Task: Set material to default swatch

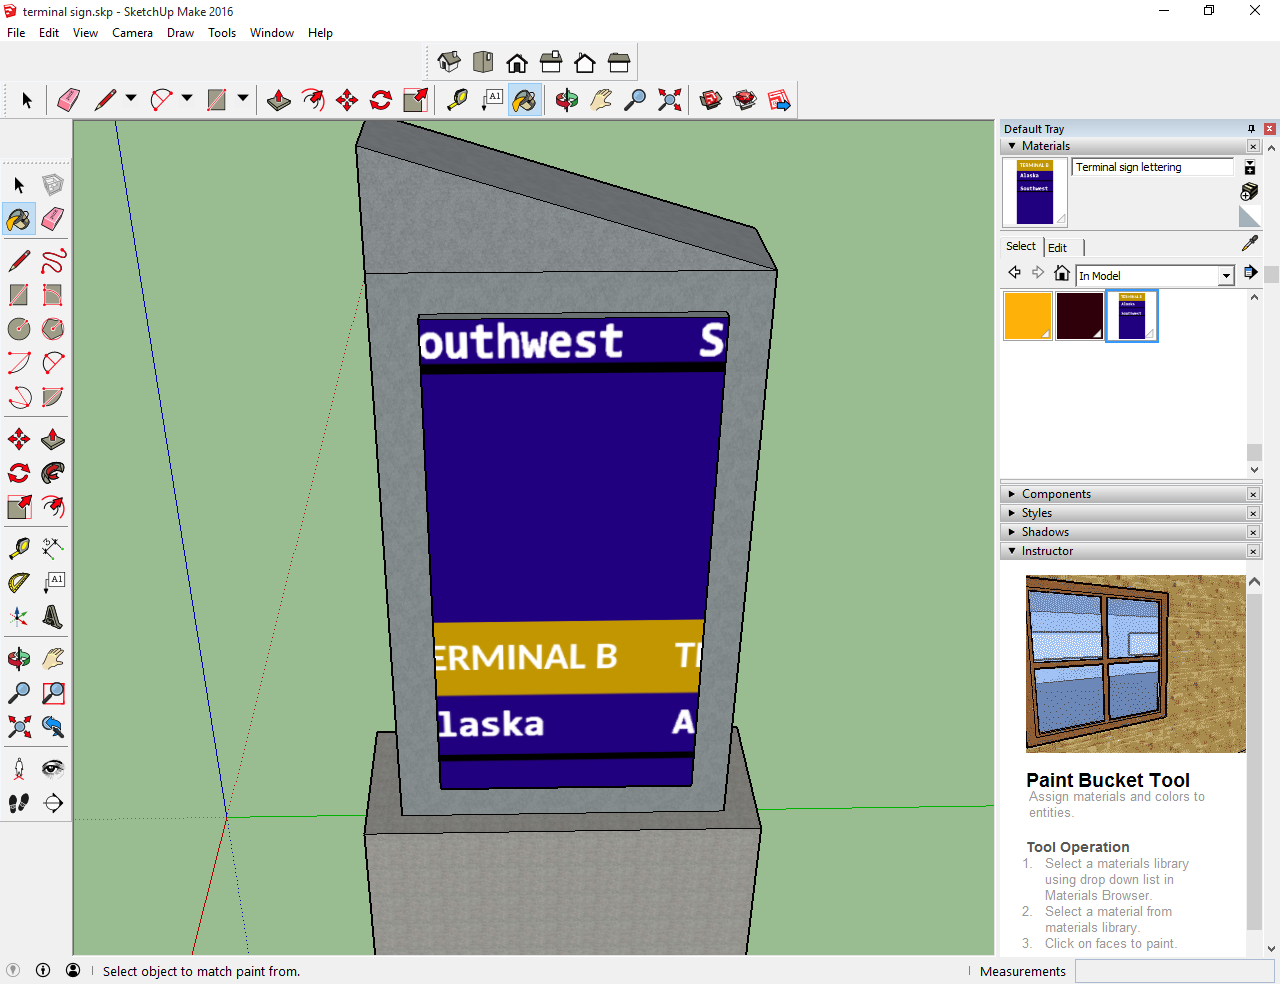Action: (1250, 217)
